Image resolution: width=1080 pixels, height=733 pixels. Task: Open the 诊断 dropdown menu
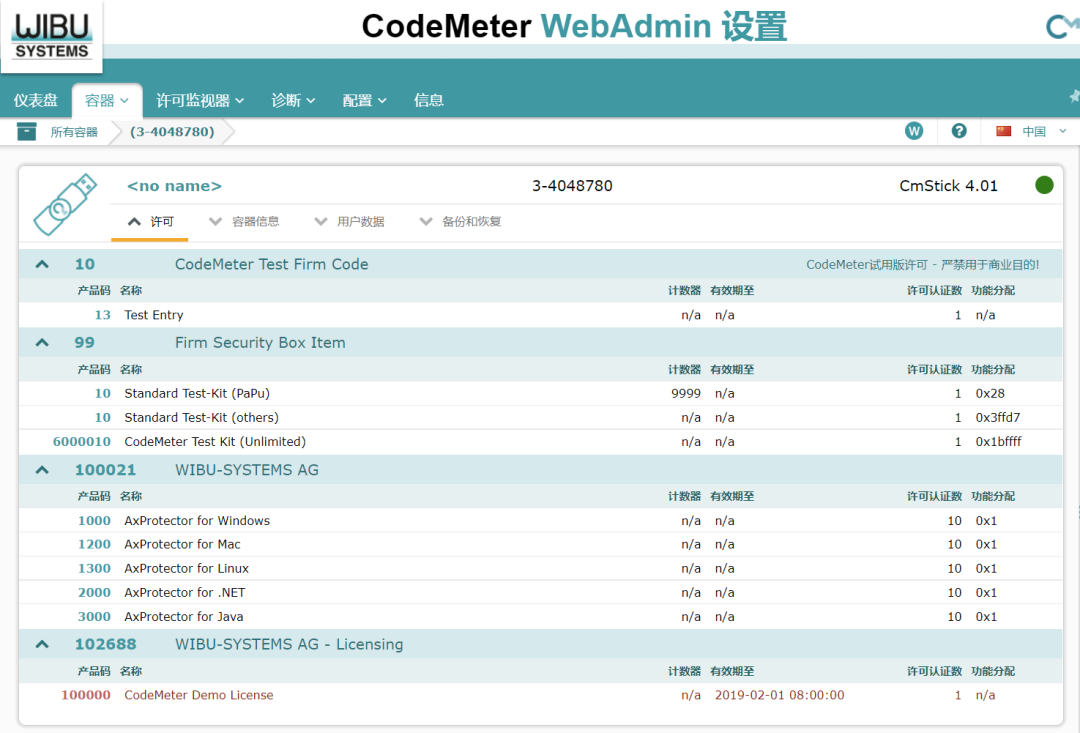[x=293, y=99]
